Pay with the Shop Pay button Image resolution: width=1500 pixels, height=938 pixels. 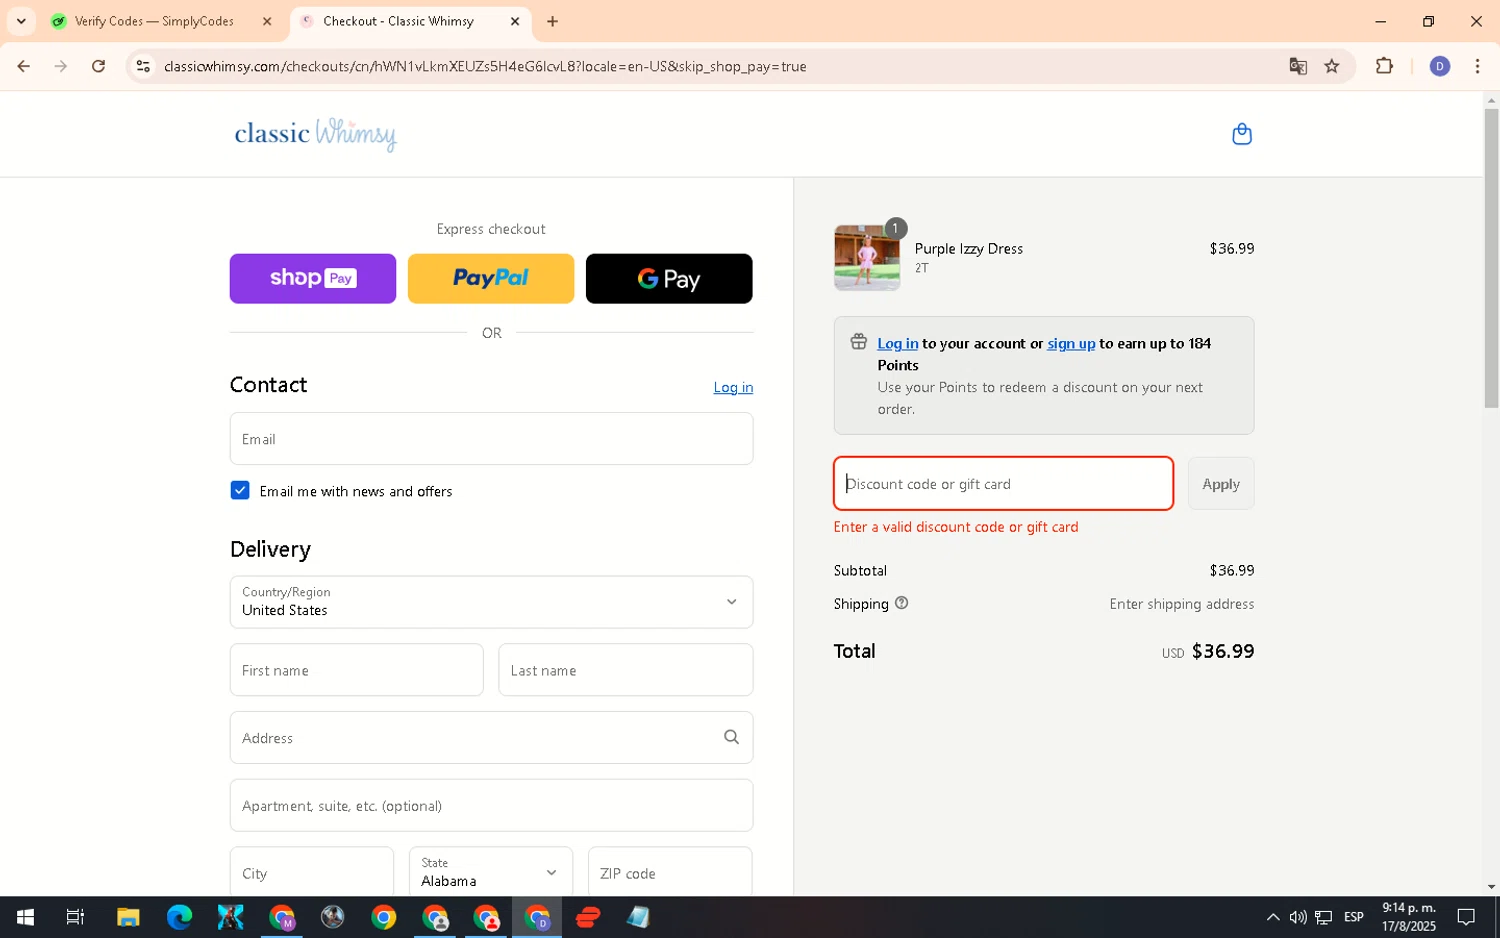tap(313, 278)
